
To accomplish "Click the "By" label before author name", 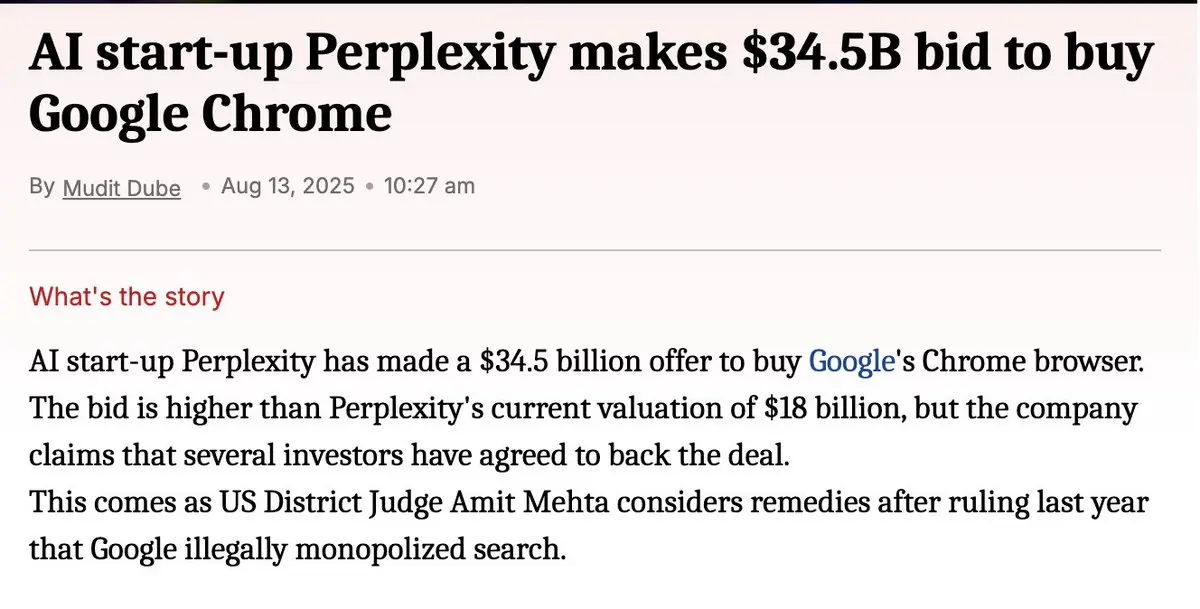I will pyautogui.click(x=42, y=187).
